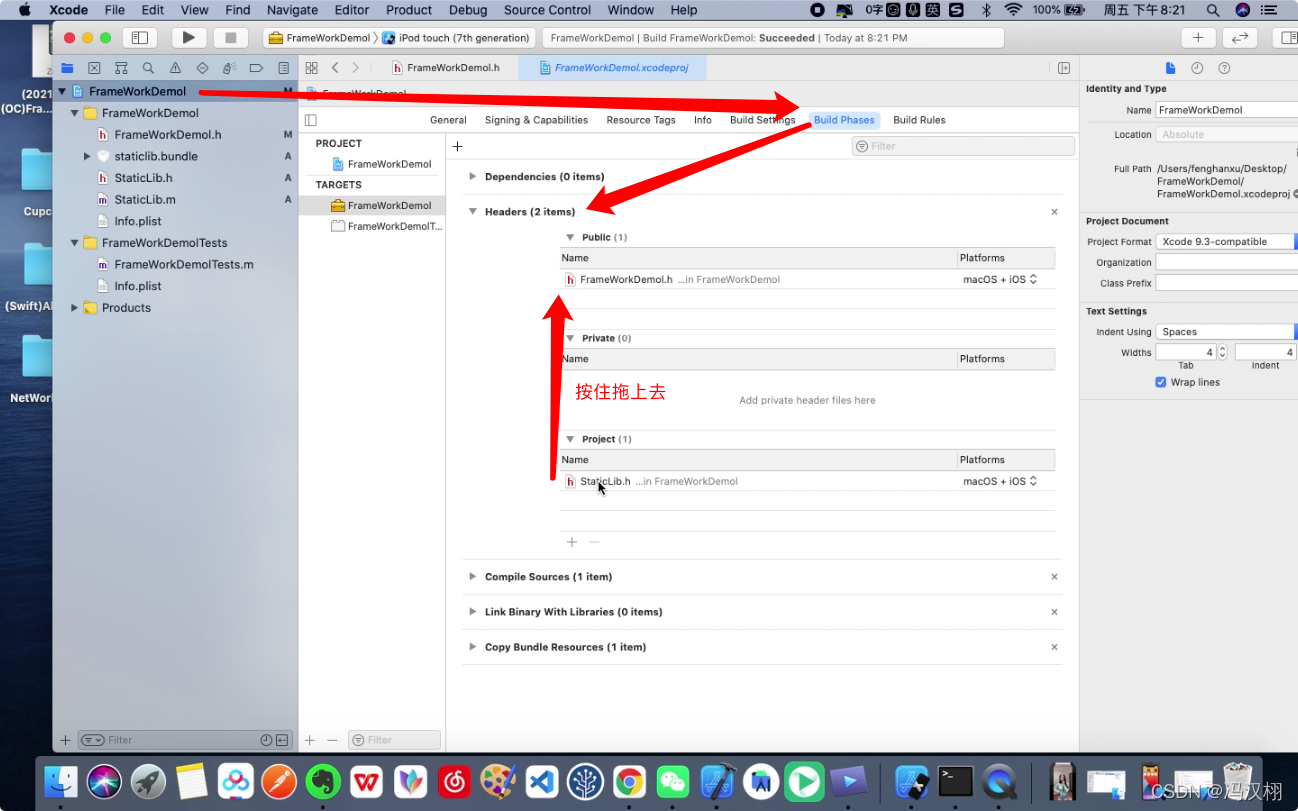Expand Compile Sources phase
The height and width of the screenshot is (811, 1298).
tap(472, 577)
